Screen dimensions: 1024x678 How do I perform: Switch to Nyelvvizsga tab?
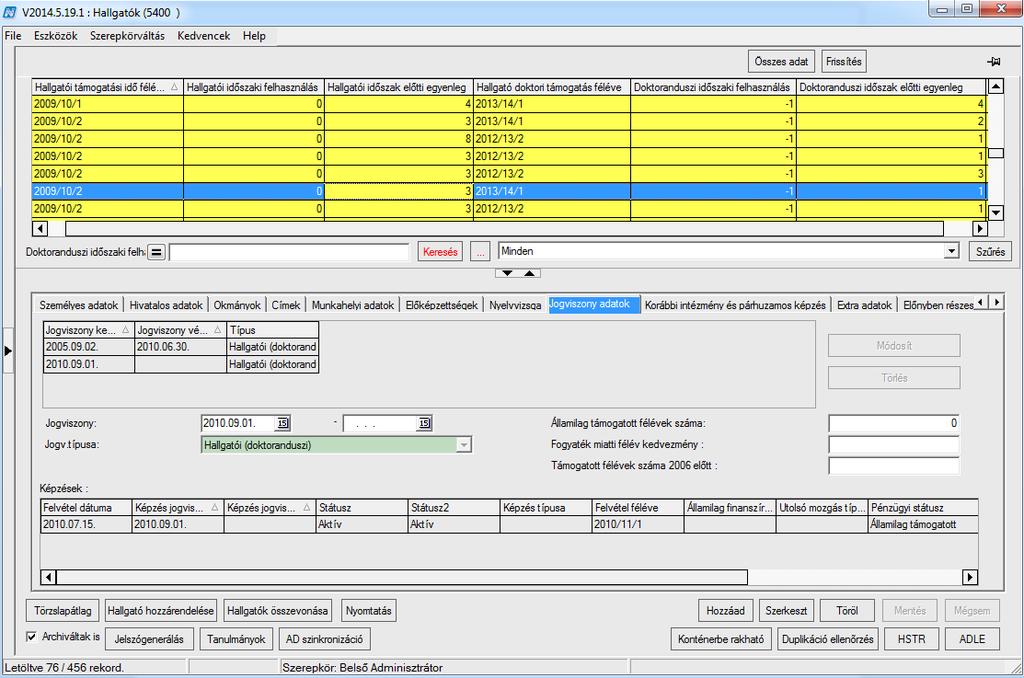[515, 305]
